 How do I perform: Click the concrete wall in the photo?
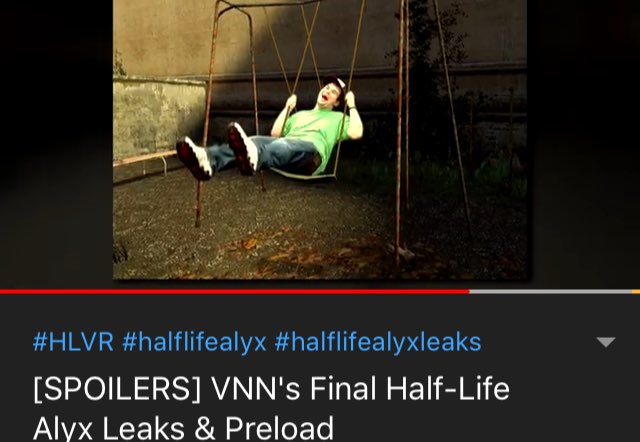[158, 116]
